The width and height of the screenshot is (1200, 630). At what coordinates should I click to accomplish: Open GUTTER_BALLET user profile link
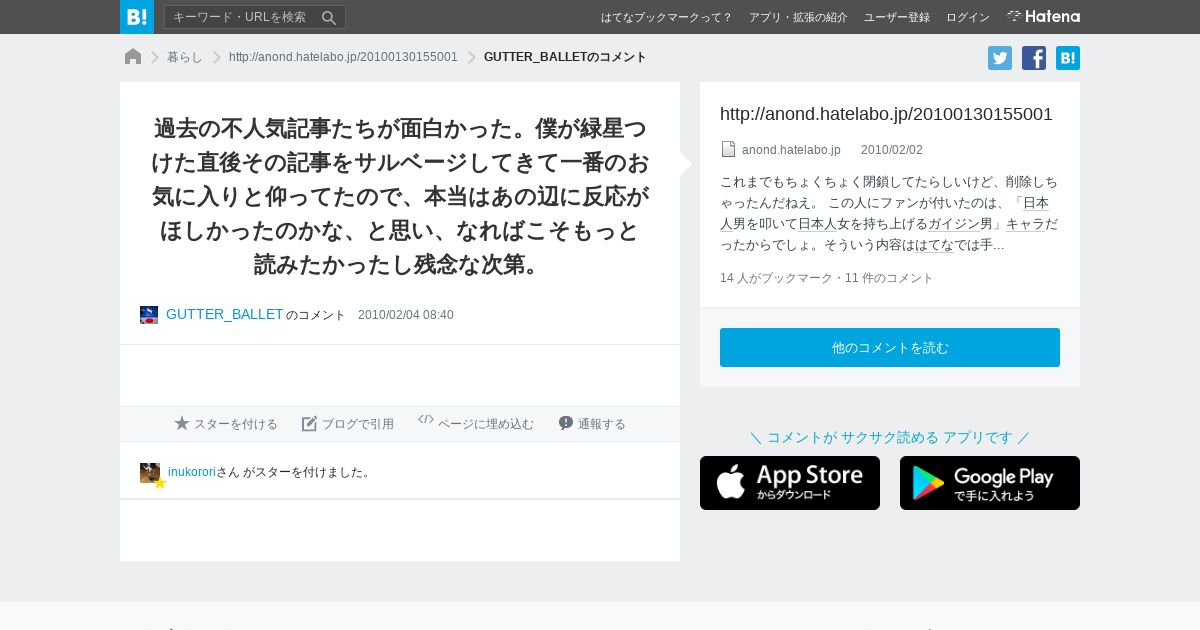(225, 314)
